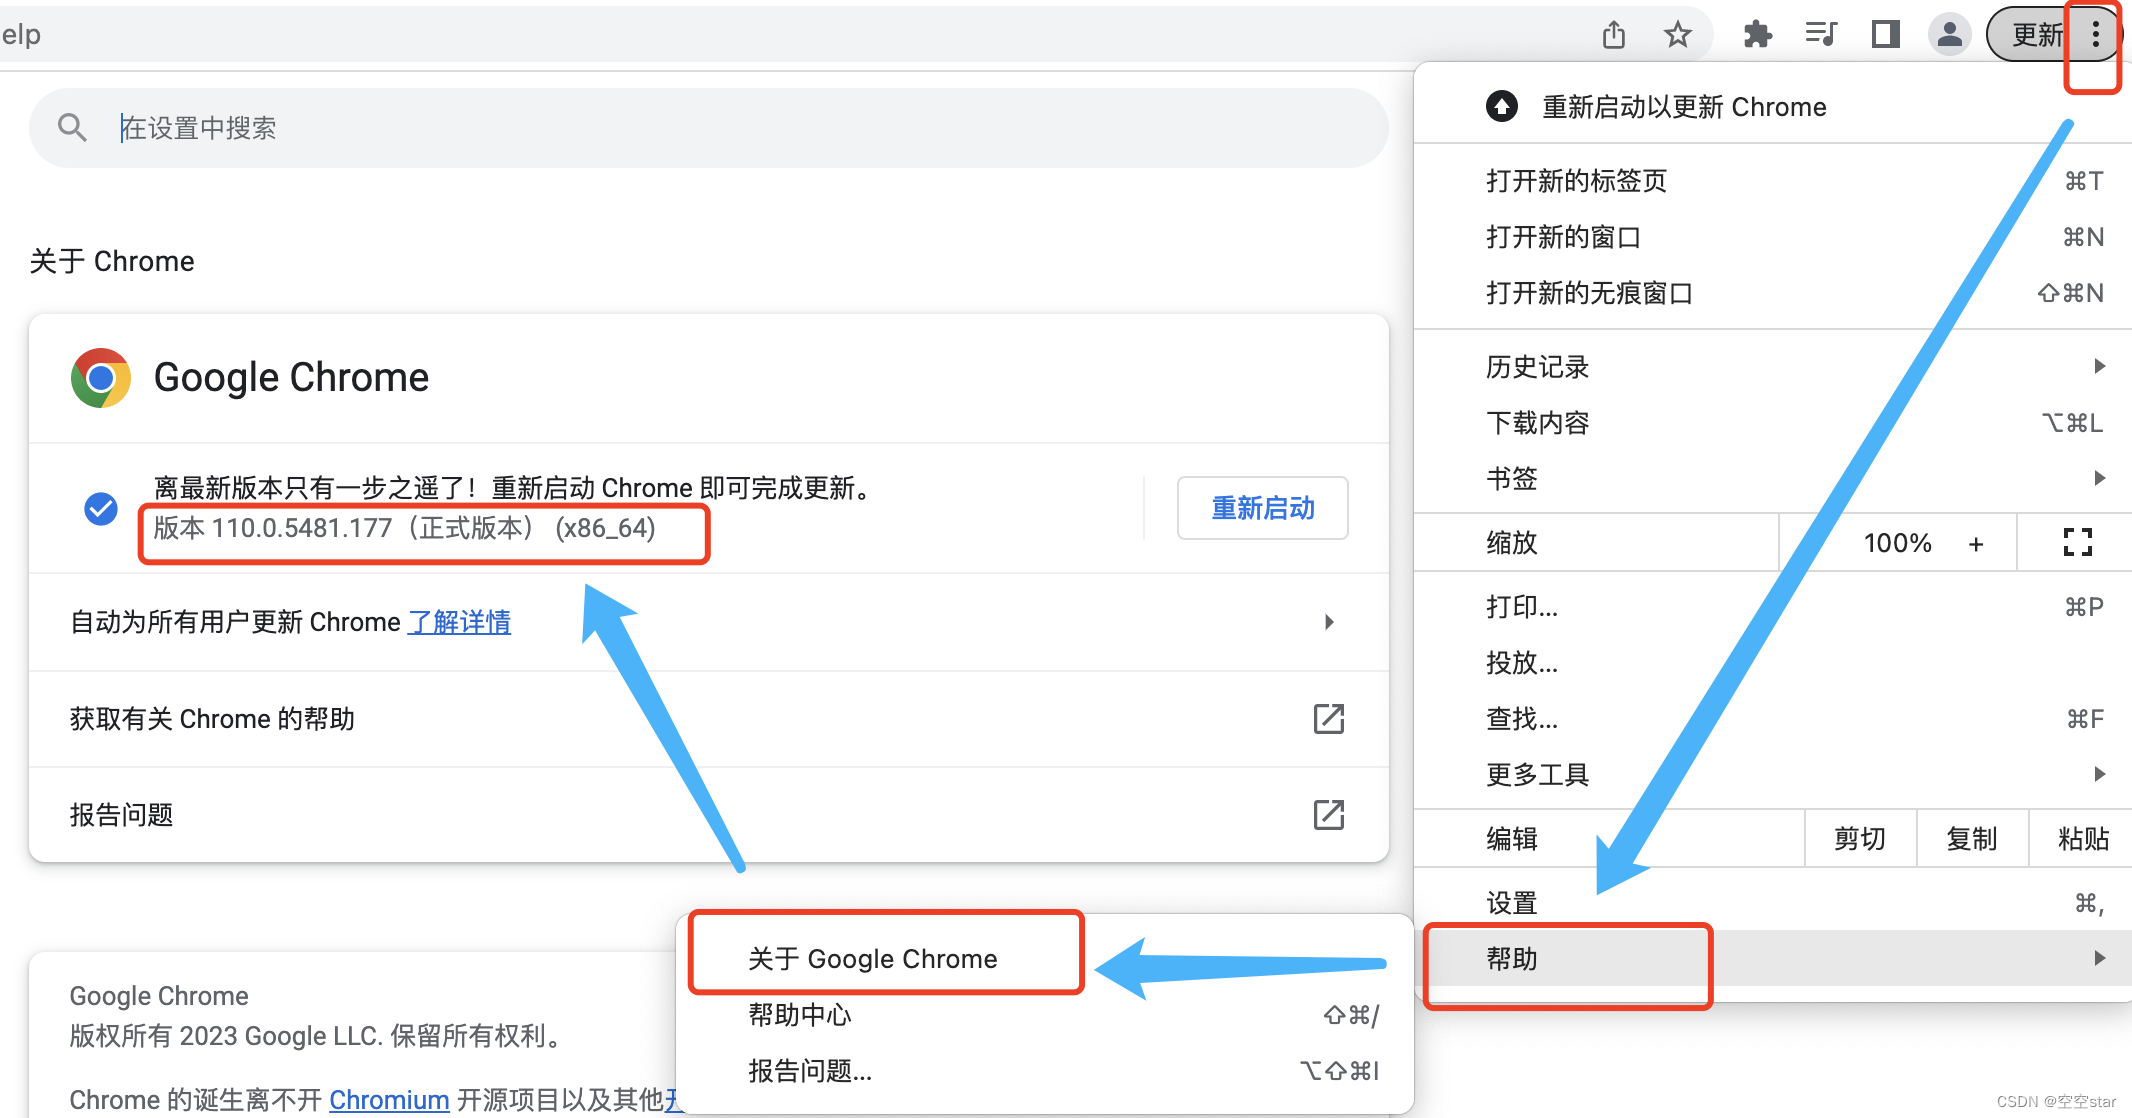Click the share page icon

(1614, 35)
